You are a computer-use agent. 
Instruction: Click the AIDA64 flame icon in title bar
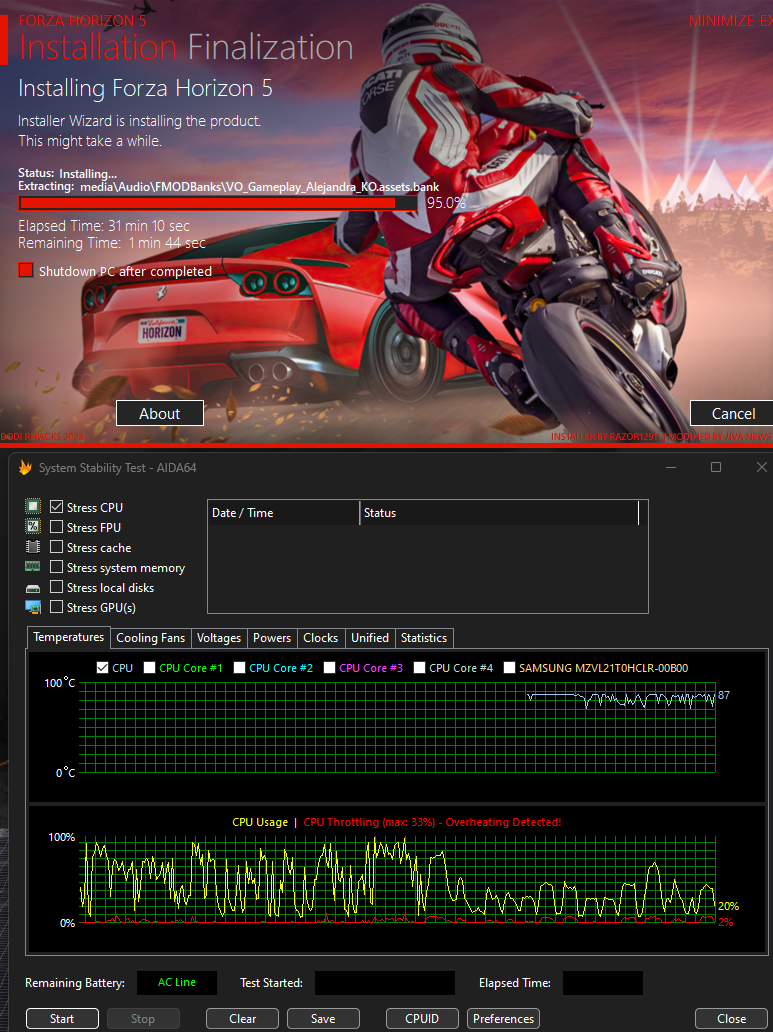[x=25, y=467]
